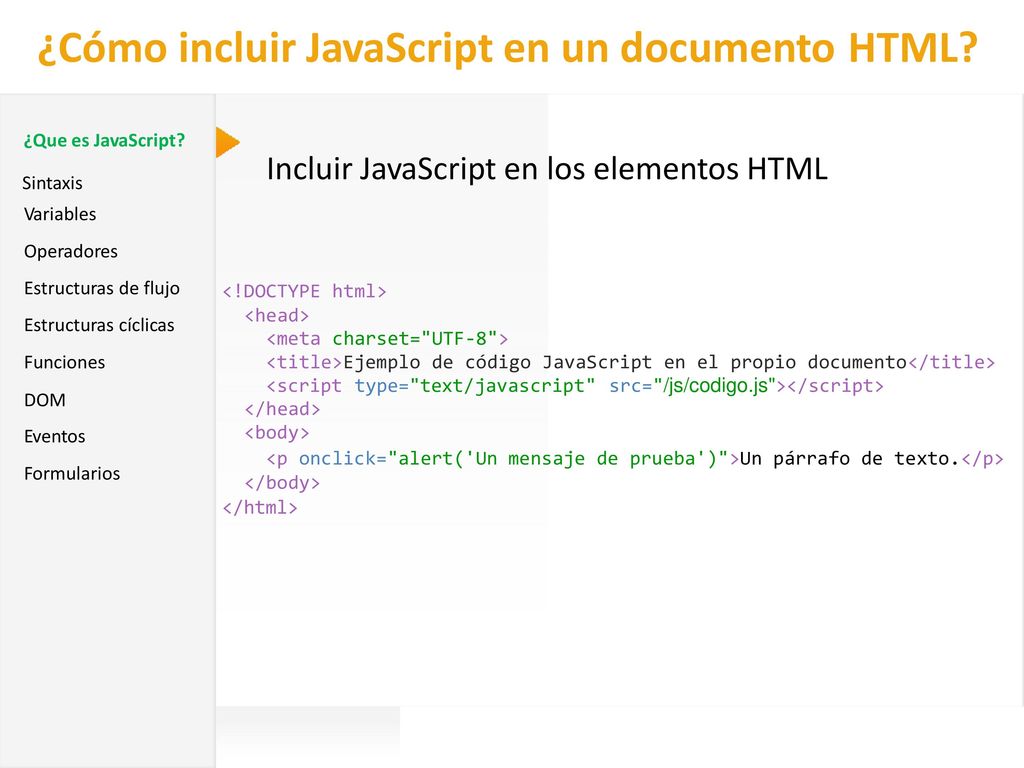Screen dimensions: 1024x768
Task: Click the opening <body> tag
Action: pos(277,433)
